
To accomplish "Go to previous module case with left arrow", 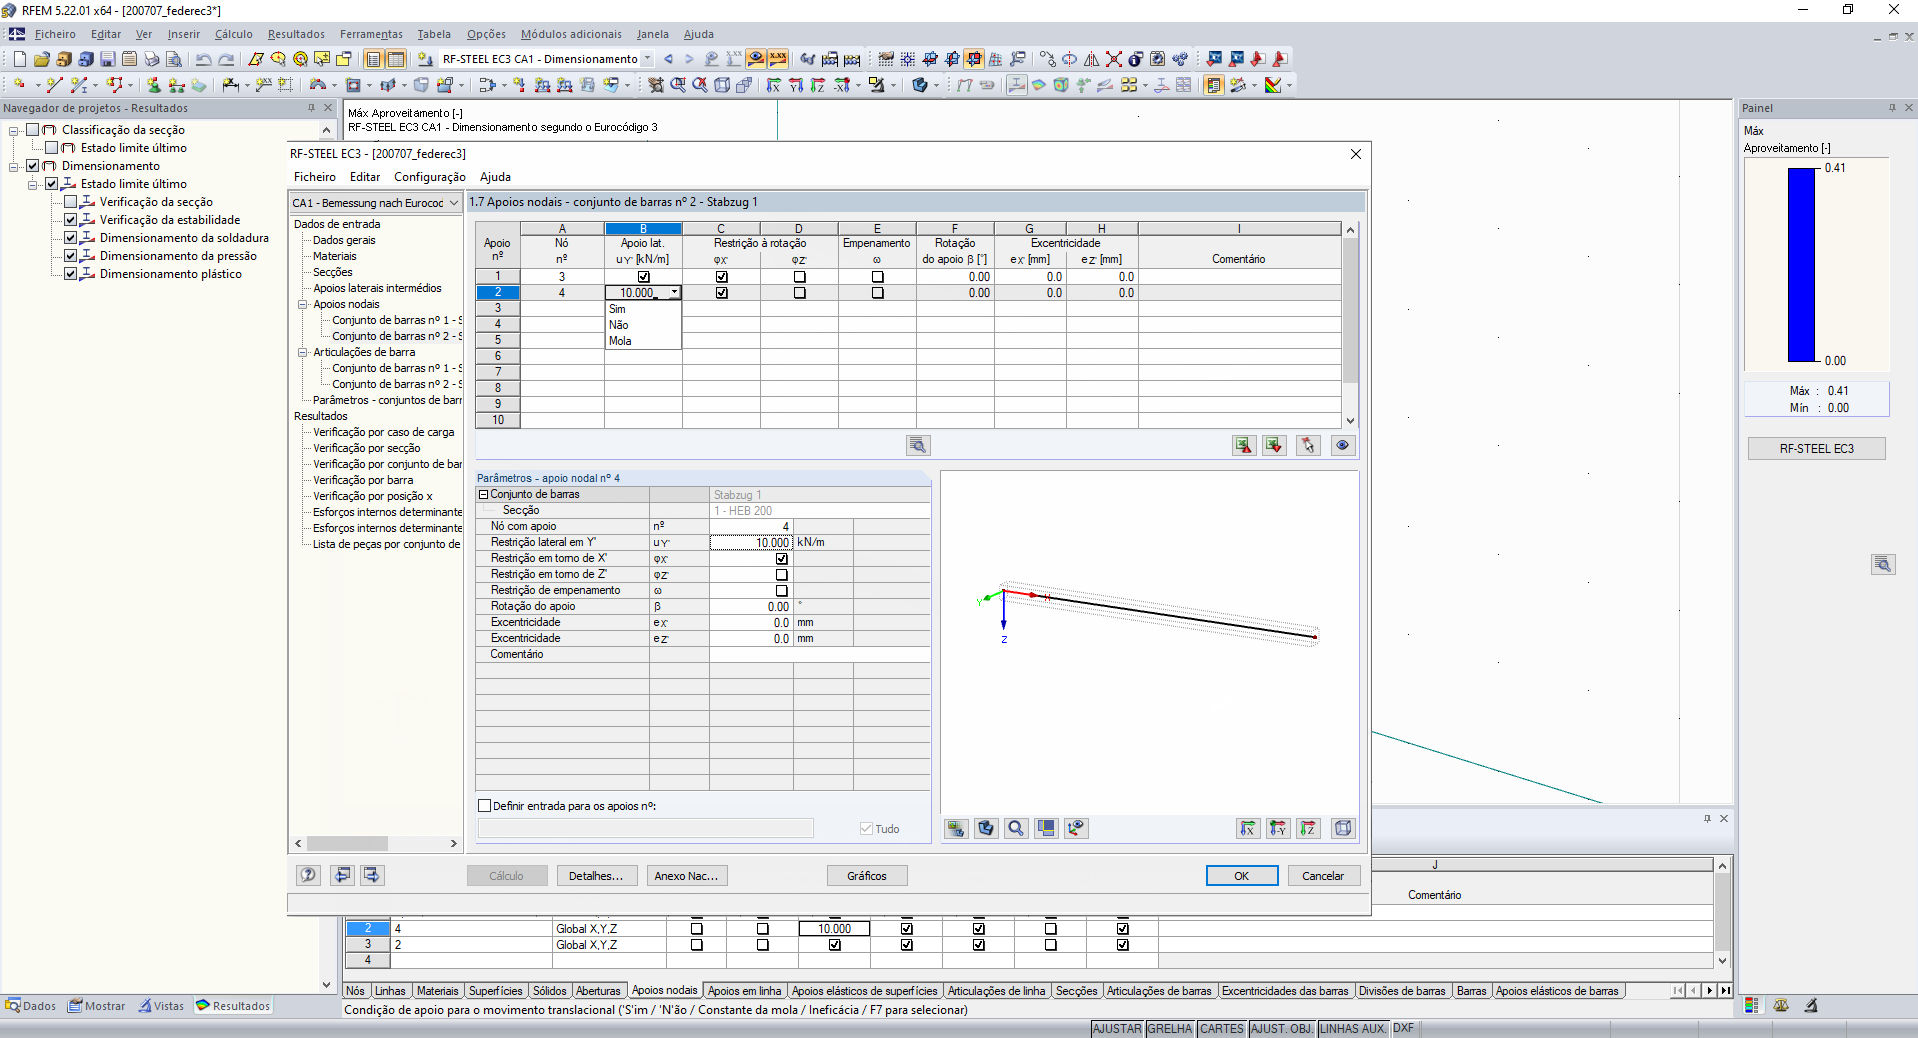I will pyautogui.click(x=668, y=59).
